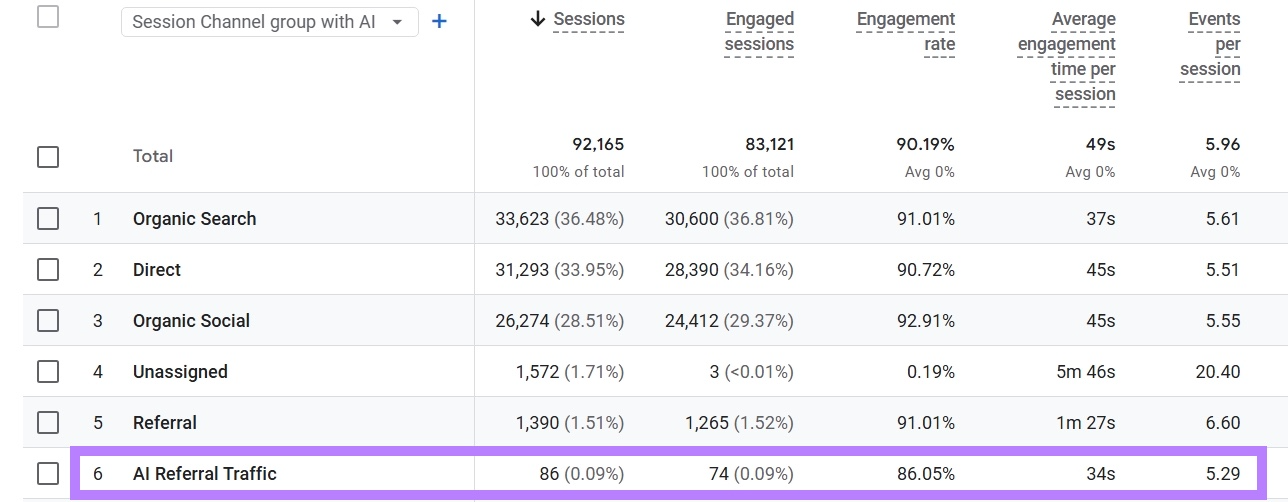Image resolution: width=1288 pixels, height=502 pixels.
Task: Sort by Engagement rate column
Action: [x=905, y=32]
